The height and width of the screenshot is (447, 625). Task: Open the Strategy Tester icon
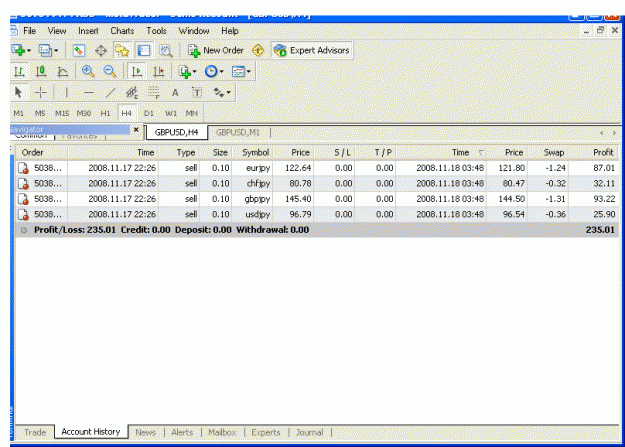pyautogui.click(x=166, y=51)
